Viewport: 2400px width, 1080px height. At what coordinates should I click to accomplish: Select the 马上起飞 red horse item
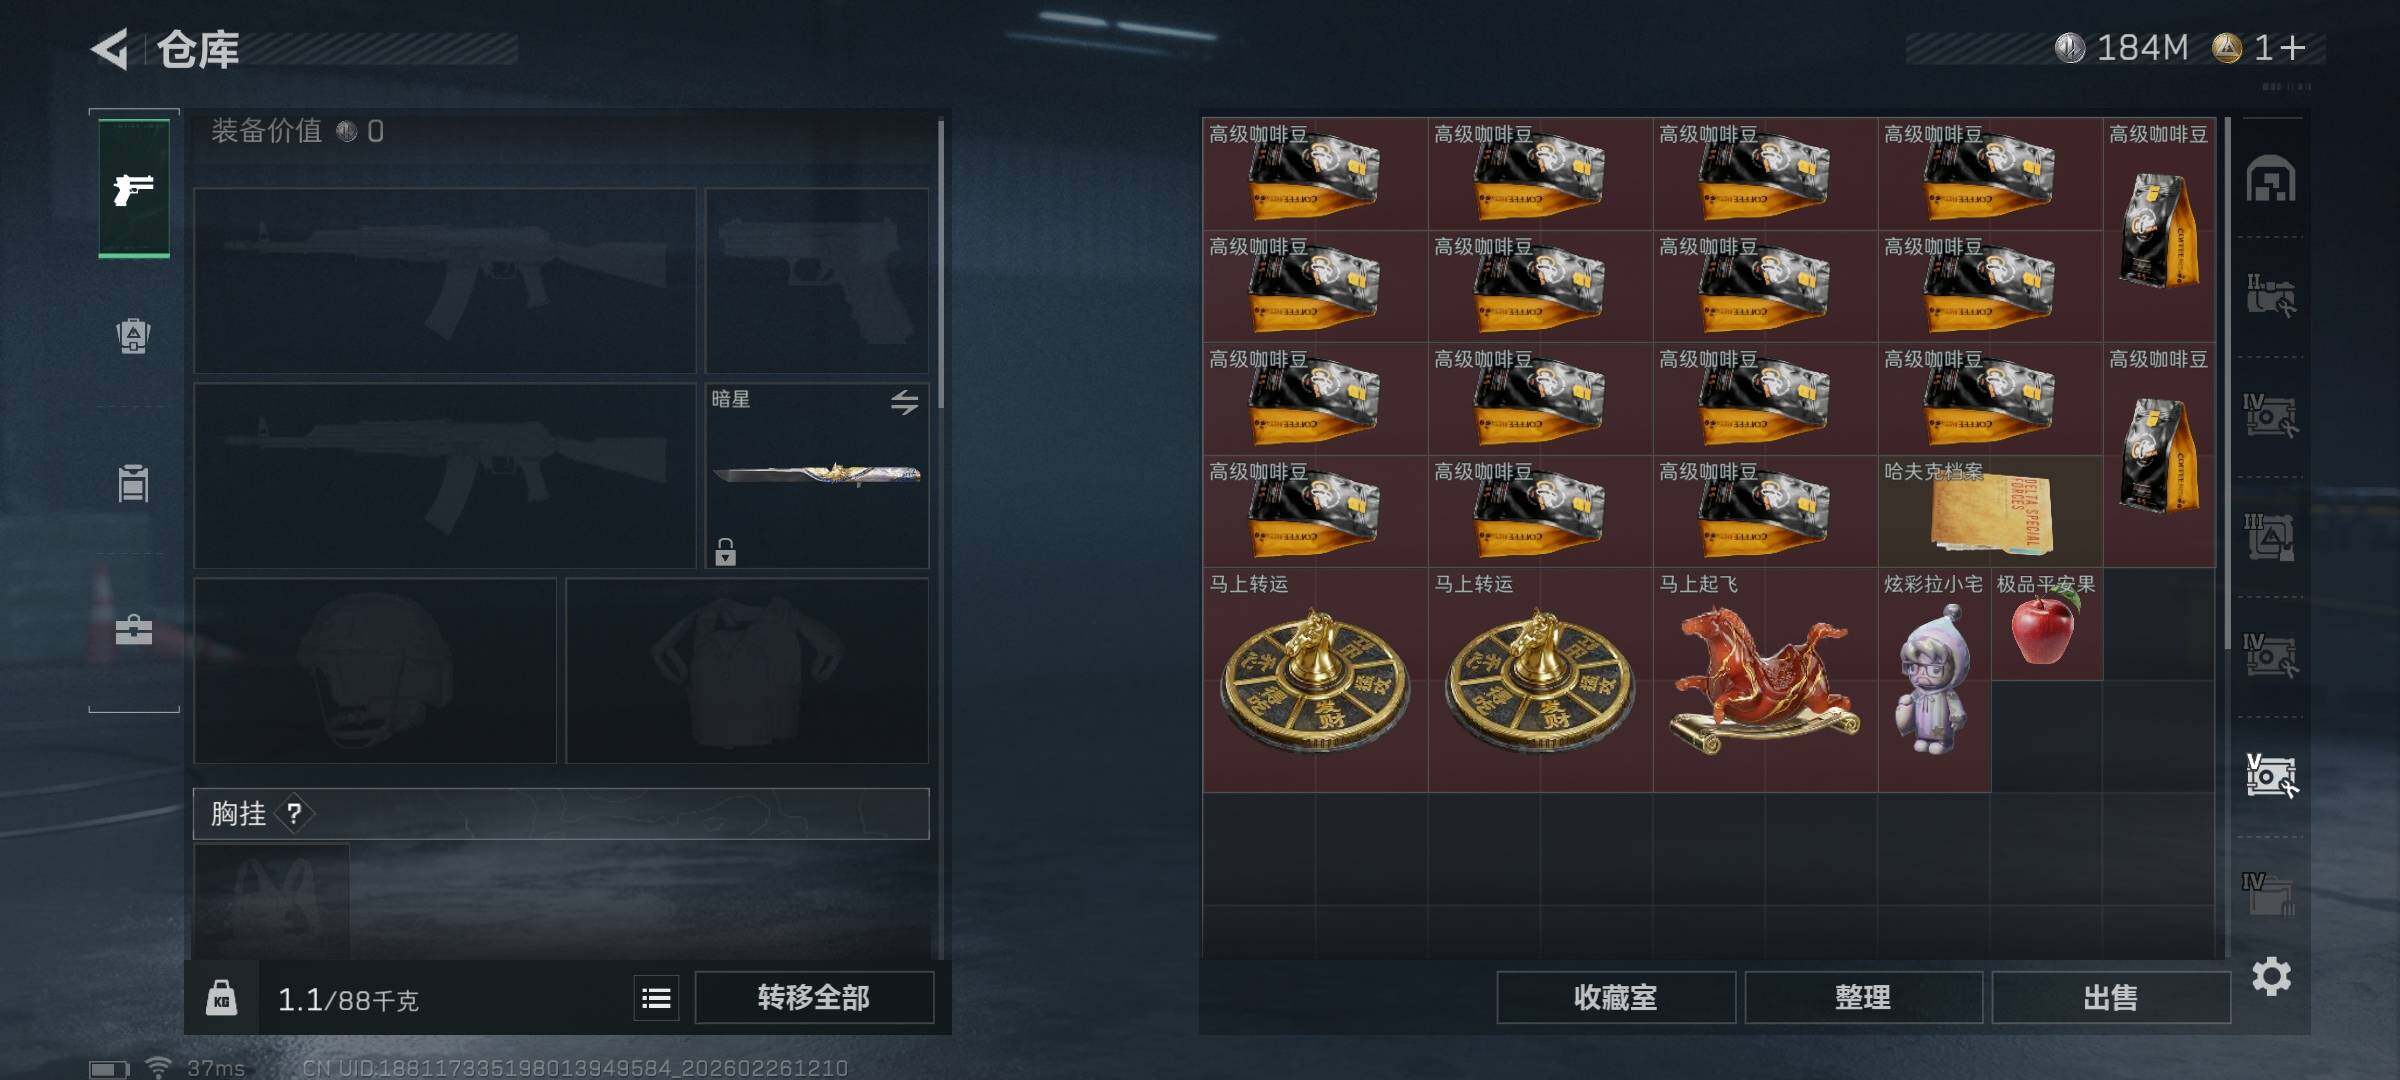[x=1766, y=680]
